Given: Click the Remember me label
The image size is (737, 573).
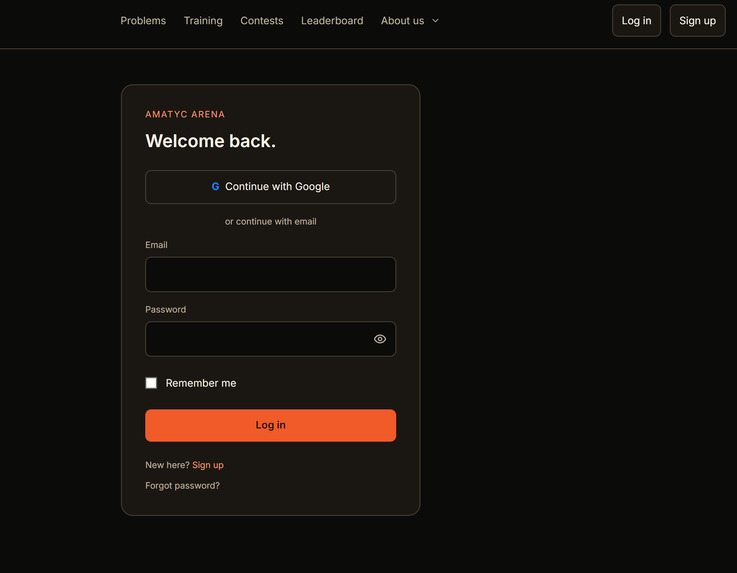Looking at the screenshot, I should (201, 383).
